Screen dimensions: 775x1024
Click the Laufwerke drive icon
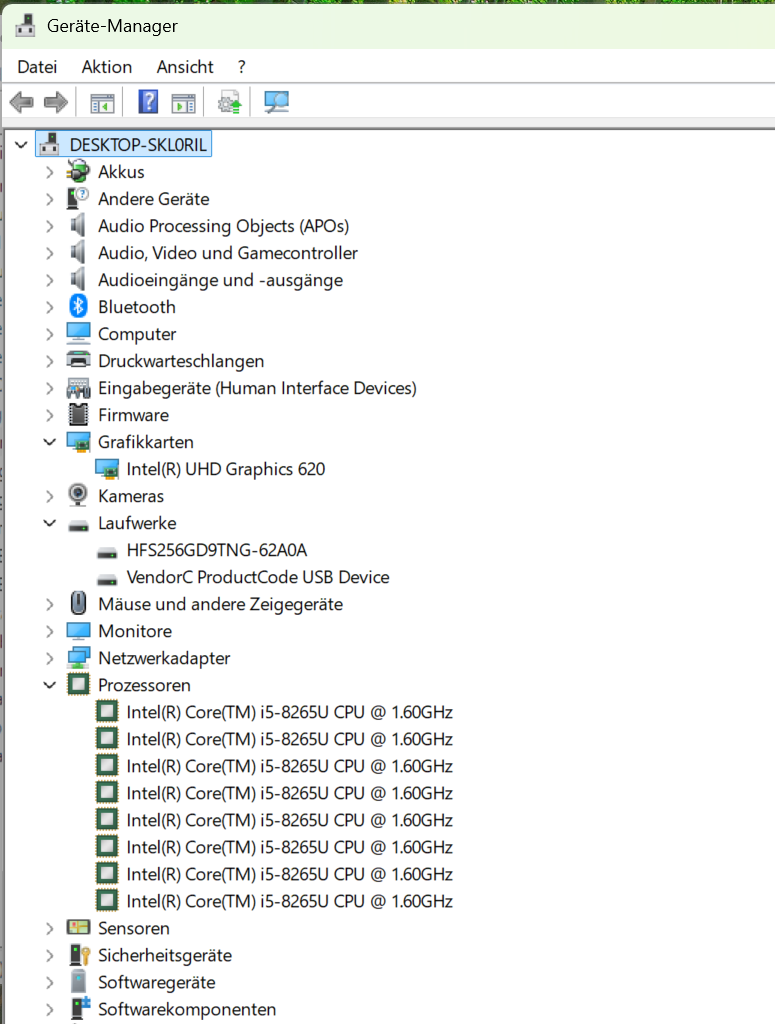(x=78, y=524)
